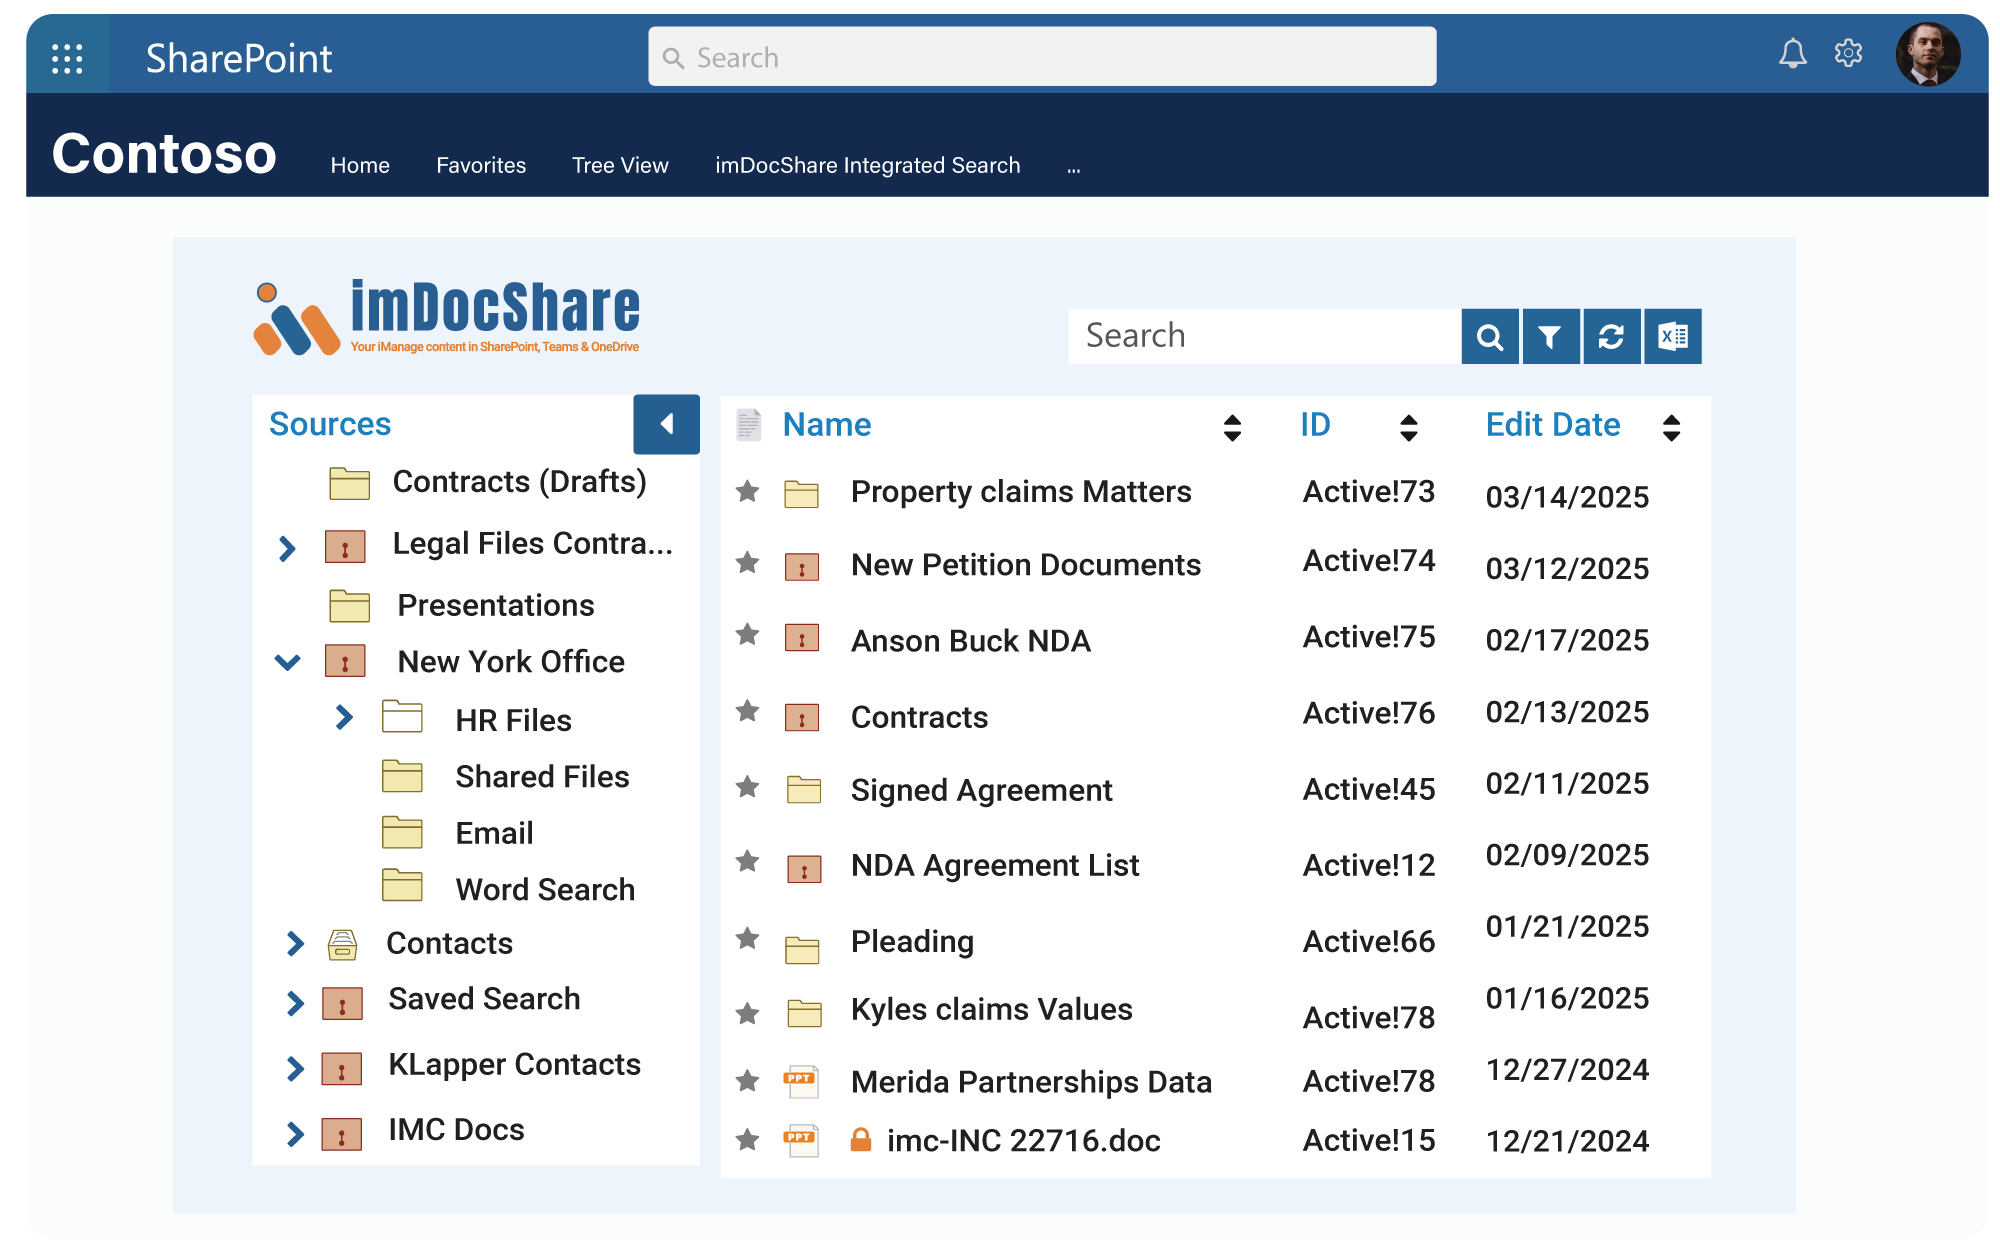The image size is (2000, 1250).
Task: Click the date 12/27/2024
Action: 1567,1070
